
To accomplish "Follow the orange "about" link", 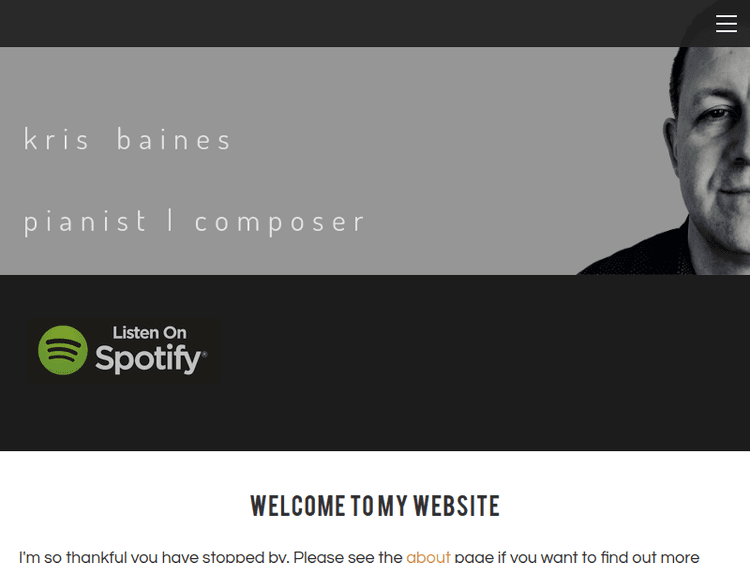I will [428, 556].
